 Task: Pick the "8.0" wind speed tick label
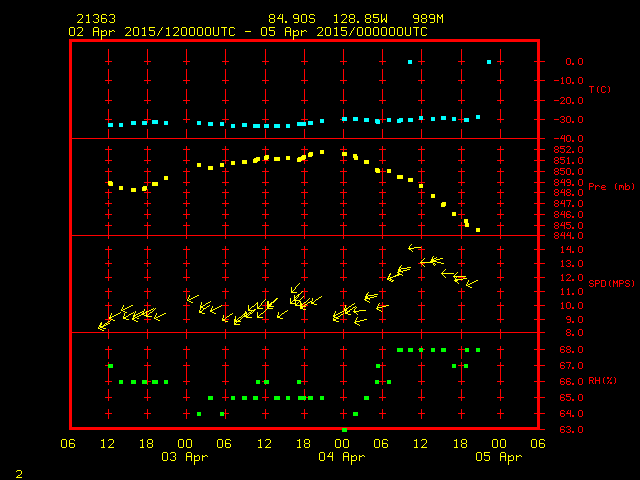pyautogui.click(x=574, y=333)
